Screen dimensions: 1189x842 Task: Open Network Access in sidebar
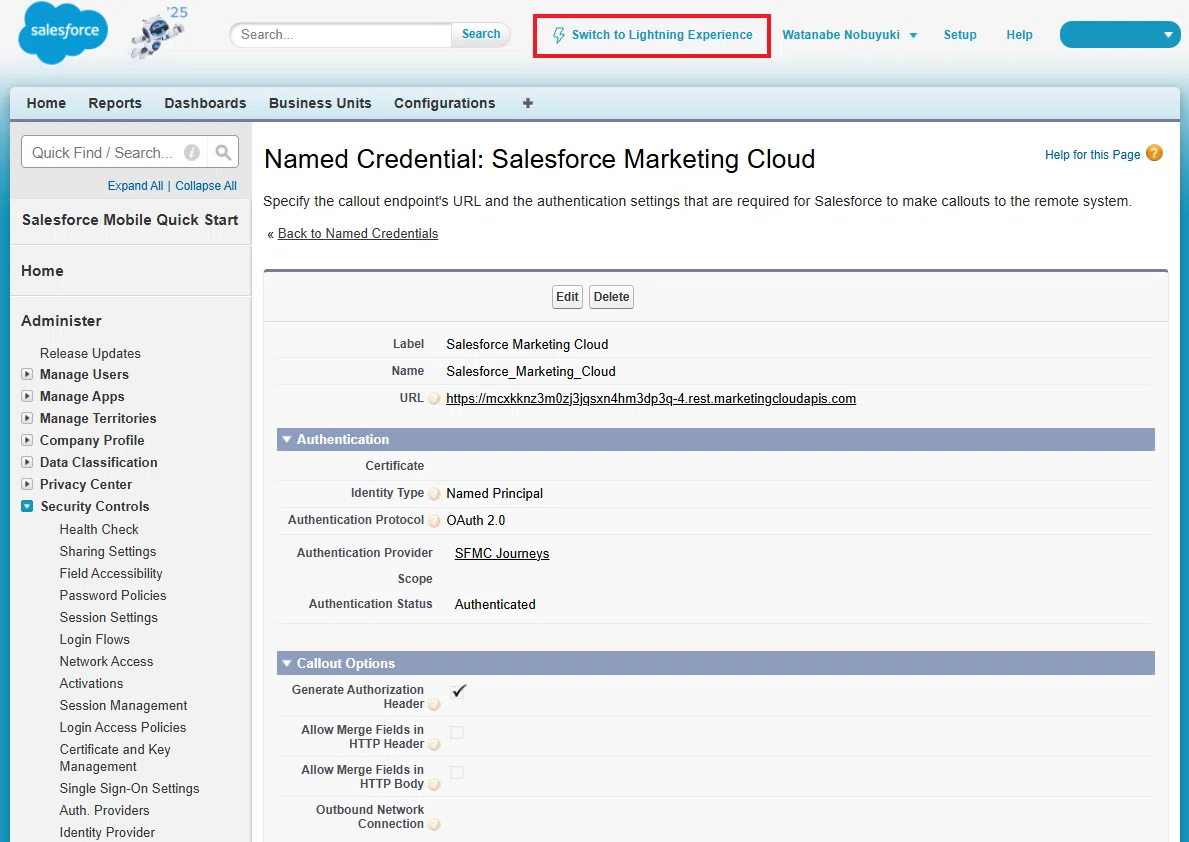point(106,661)
